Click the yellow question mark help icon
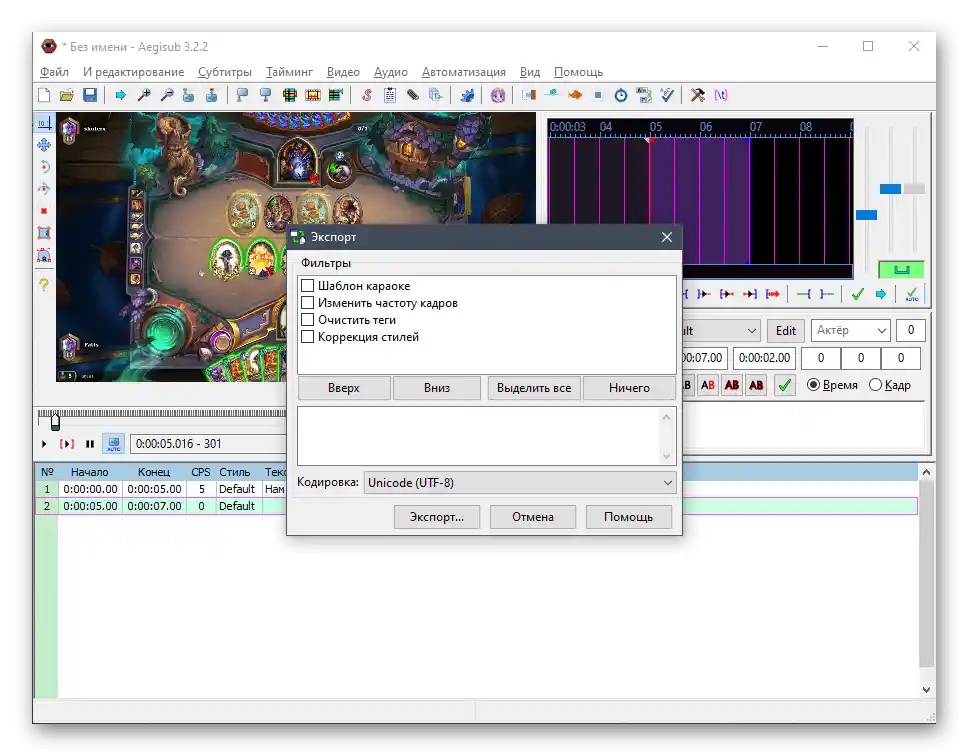 pos(44,285)
